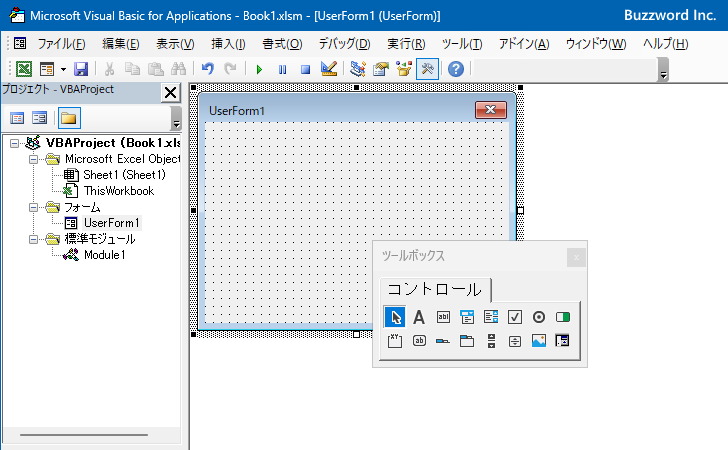728x450 pixels.
Task: Toggle Folders view in project pane
Action: (69, 118)
